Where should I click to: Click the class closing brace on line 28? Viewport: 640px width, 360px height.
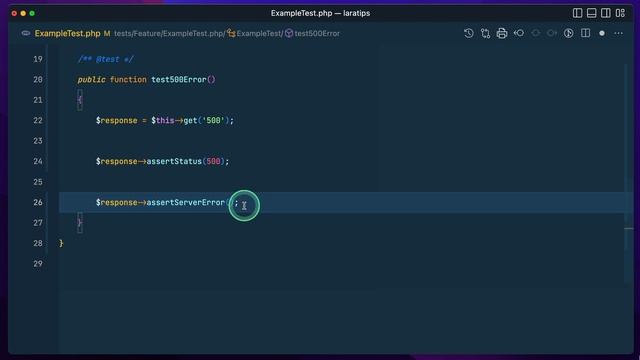click(x=61, y=243)
